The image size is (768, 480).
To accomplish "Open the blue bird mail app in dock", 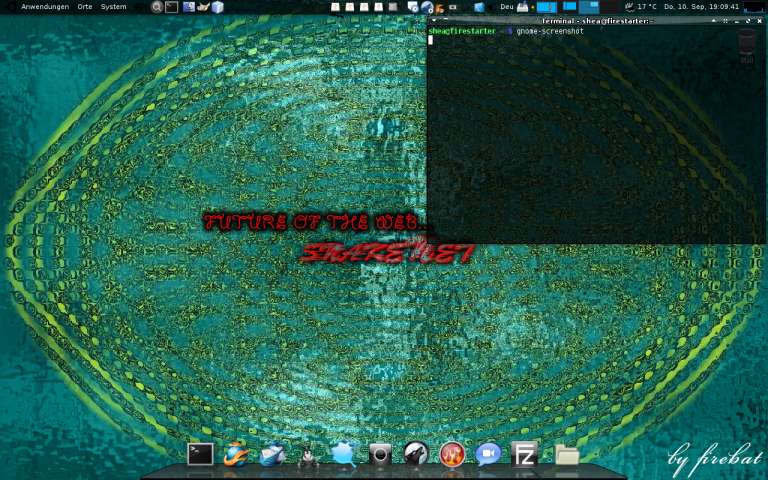I will tap(272, 454).
